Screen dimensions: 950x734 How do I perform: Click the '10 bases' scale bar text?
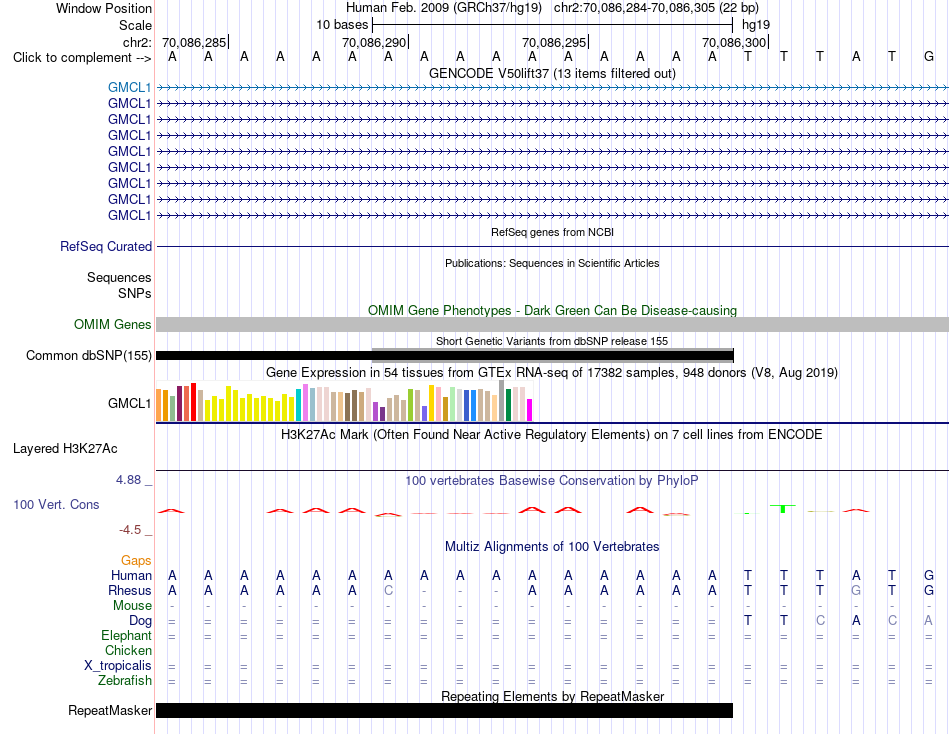point(342,25)
